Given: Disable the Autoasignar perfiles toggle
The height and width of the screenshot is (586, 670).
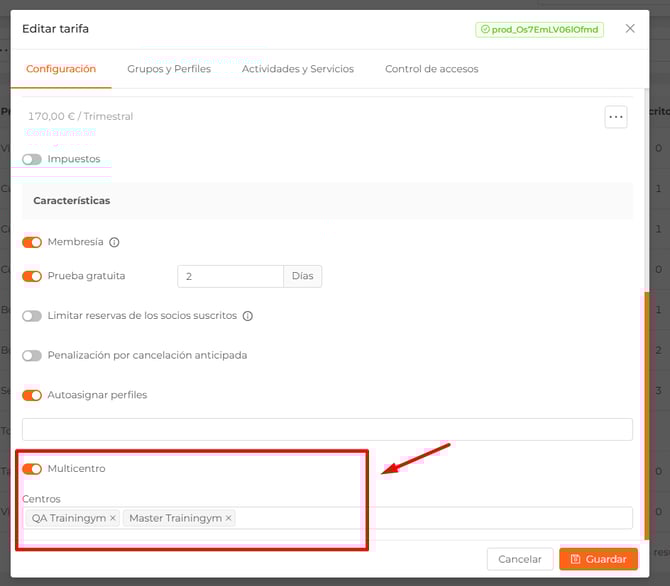Looking at the screenshot, I should (x=32, y=395).
